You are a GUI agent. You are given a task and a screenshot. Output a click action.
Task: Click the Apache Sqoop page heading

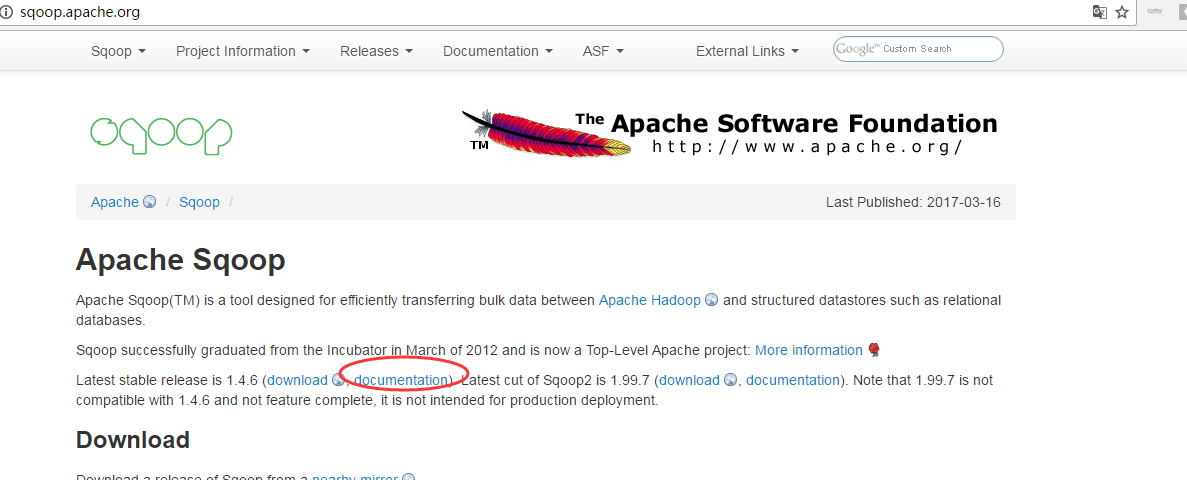tap(180, 260)
